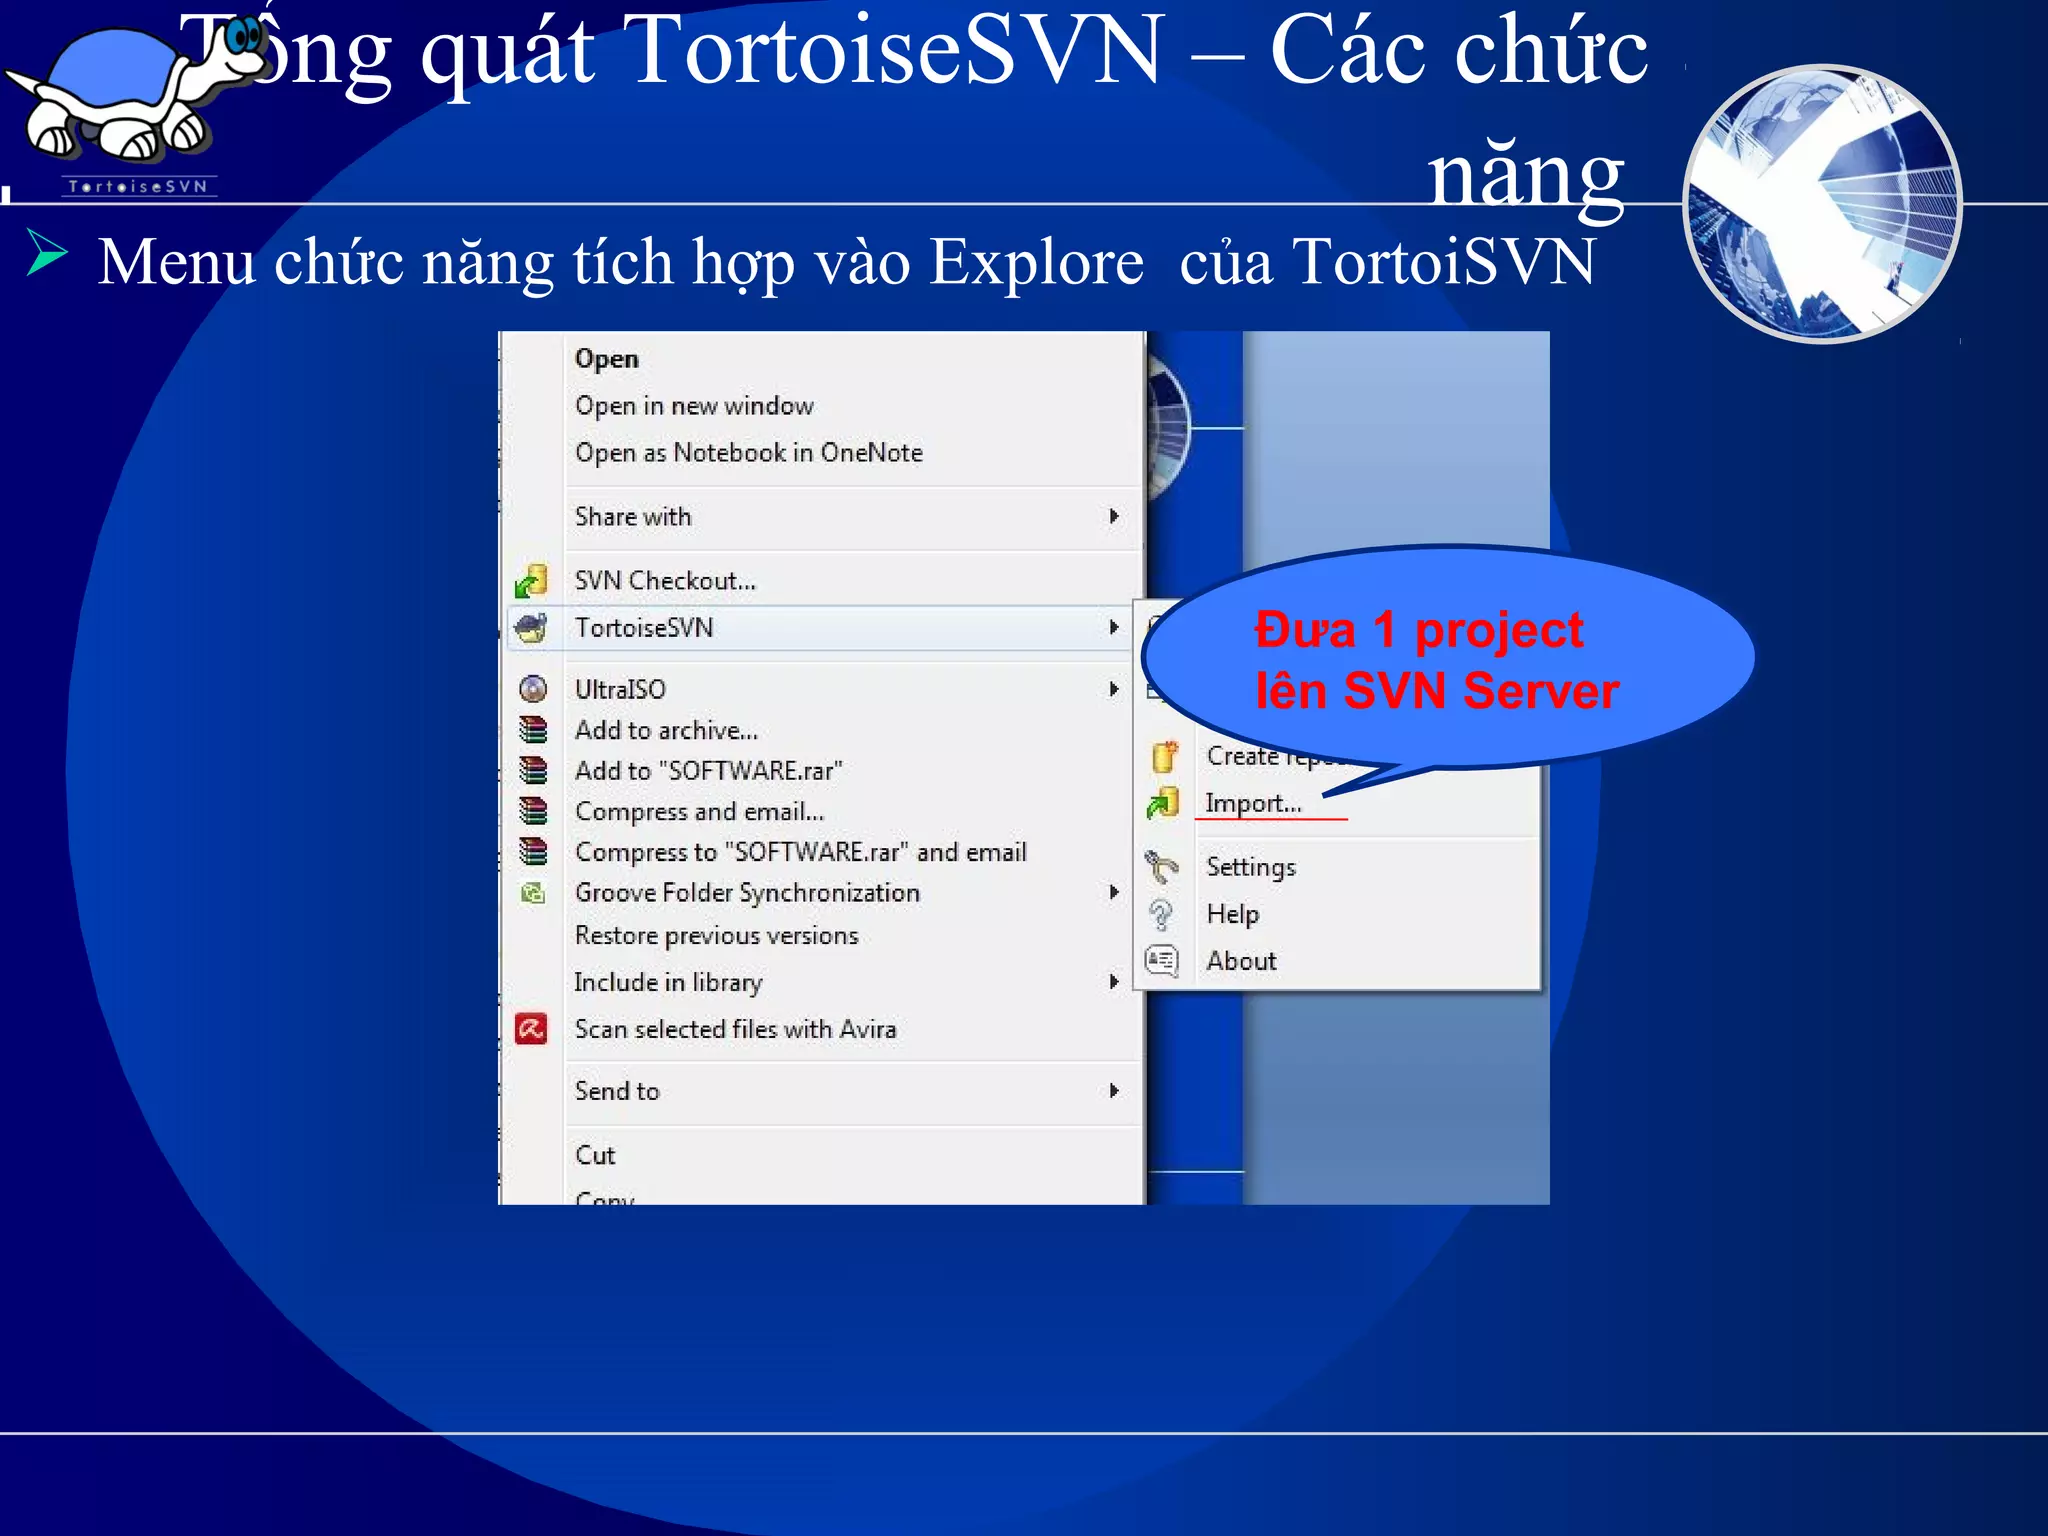Choose Groove Folder Synchronization entry
Image resolution: width=2048 pixels, height=1536 pixels.
pyautogui.click(x=747, y=893)
